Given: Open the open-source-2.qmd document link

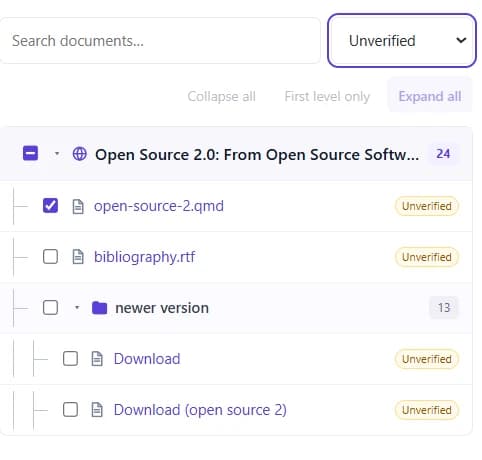Looking at the screenshot, I should [x=159, y=206].
